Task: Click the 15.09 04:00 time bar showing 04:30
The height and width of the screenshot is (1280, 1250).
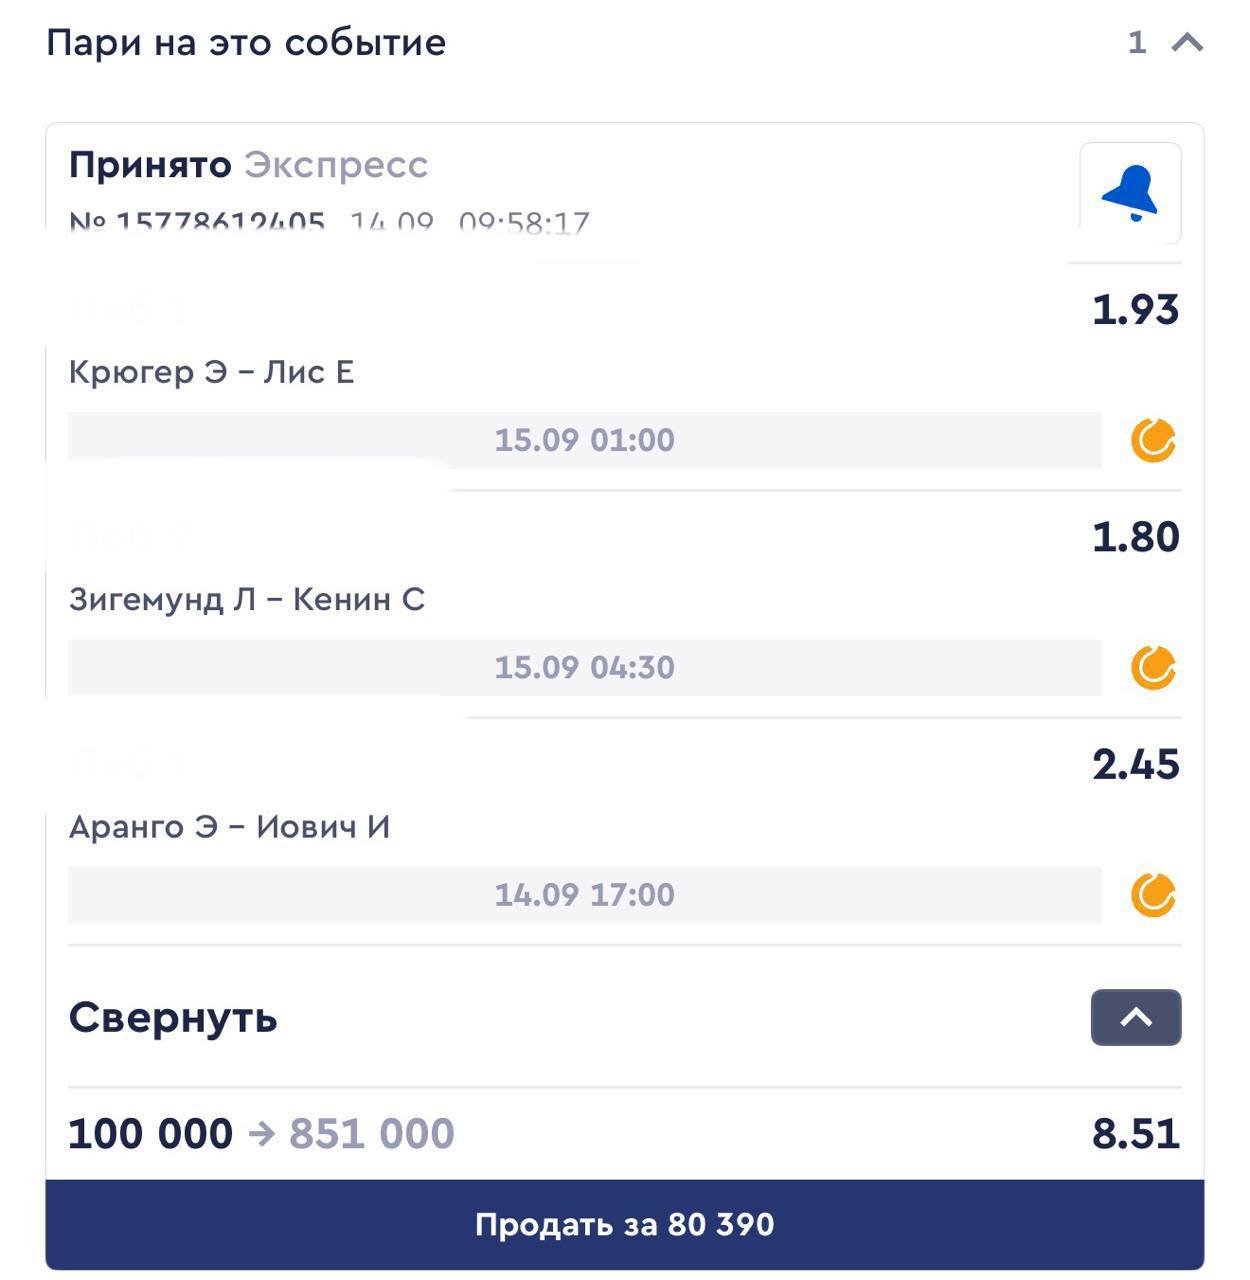Action: (x=585, y=667)
